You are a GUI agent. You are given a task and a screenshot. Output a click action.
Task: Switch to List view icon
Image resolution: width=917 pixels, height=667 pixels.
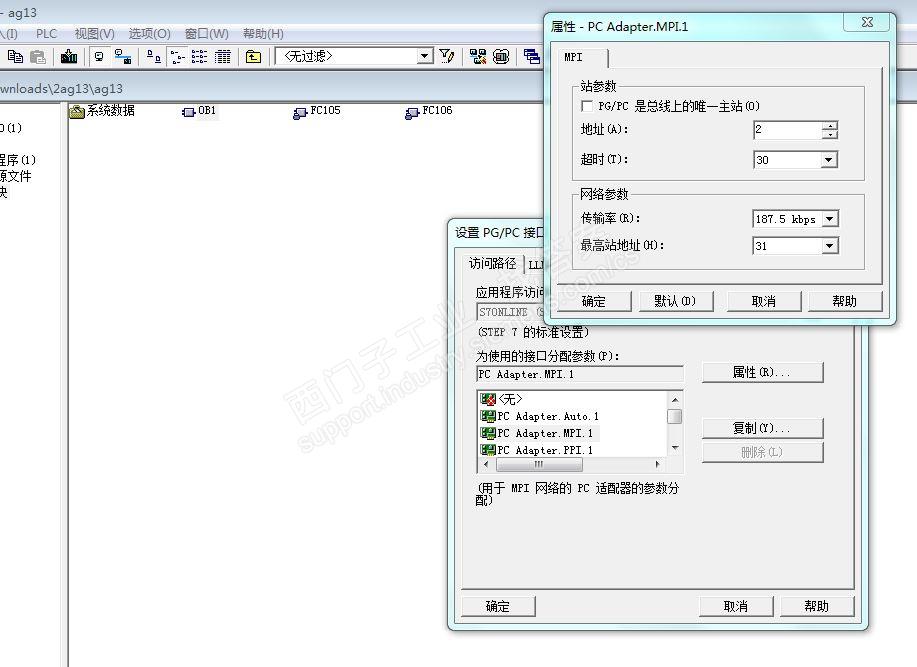[x=199, y=57]
